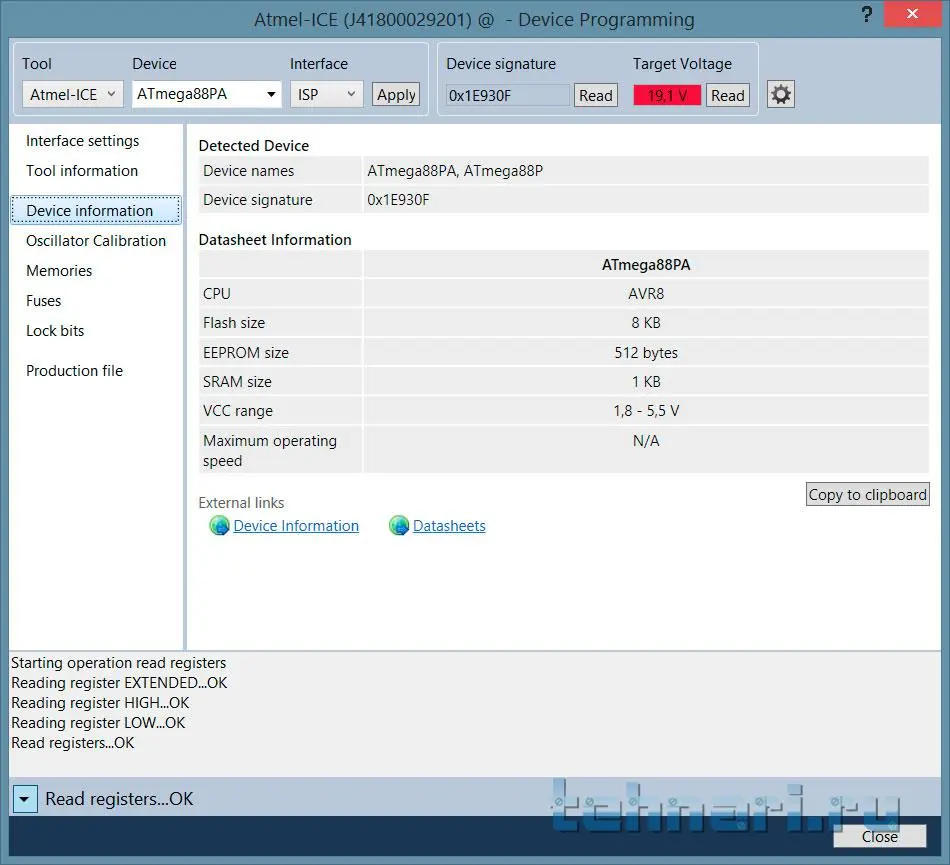
Task: Click the 'Maximum operating speed' row label
Action: (x=270, y=451)
